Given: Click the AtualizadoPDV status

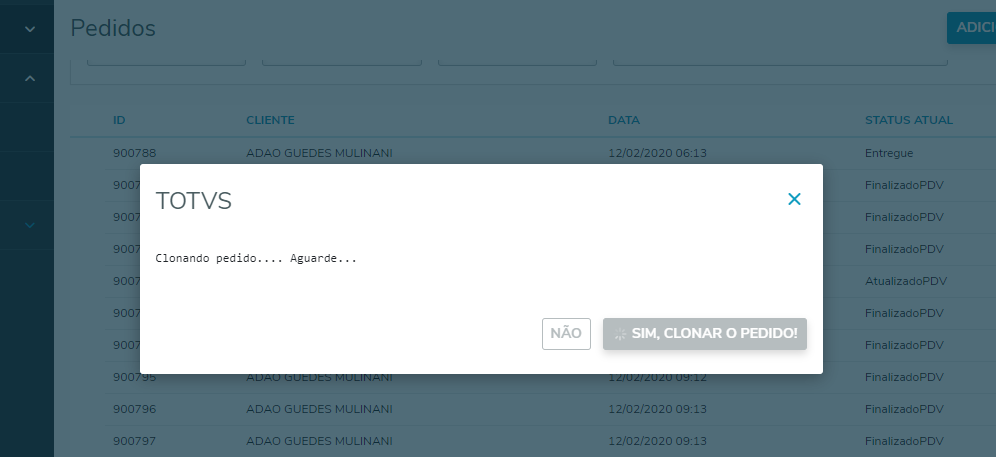Looking at the screenshot, I should tap(906, 281).
